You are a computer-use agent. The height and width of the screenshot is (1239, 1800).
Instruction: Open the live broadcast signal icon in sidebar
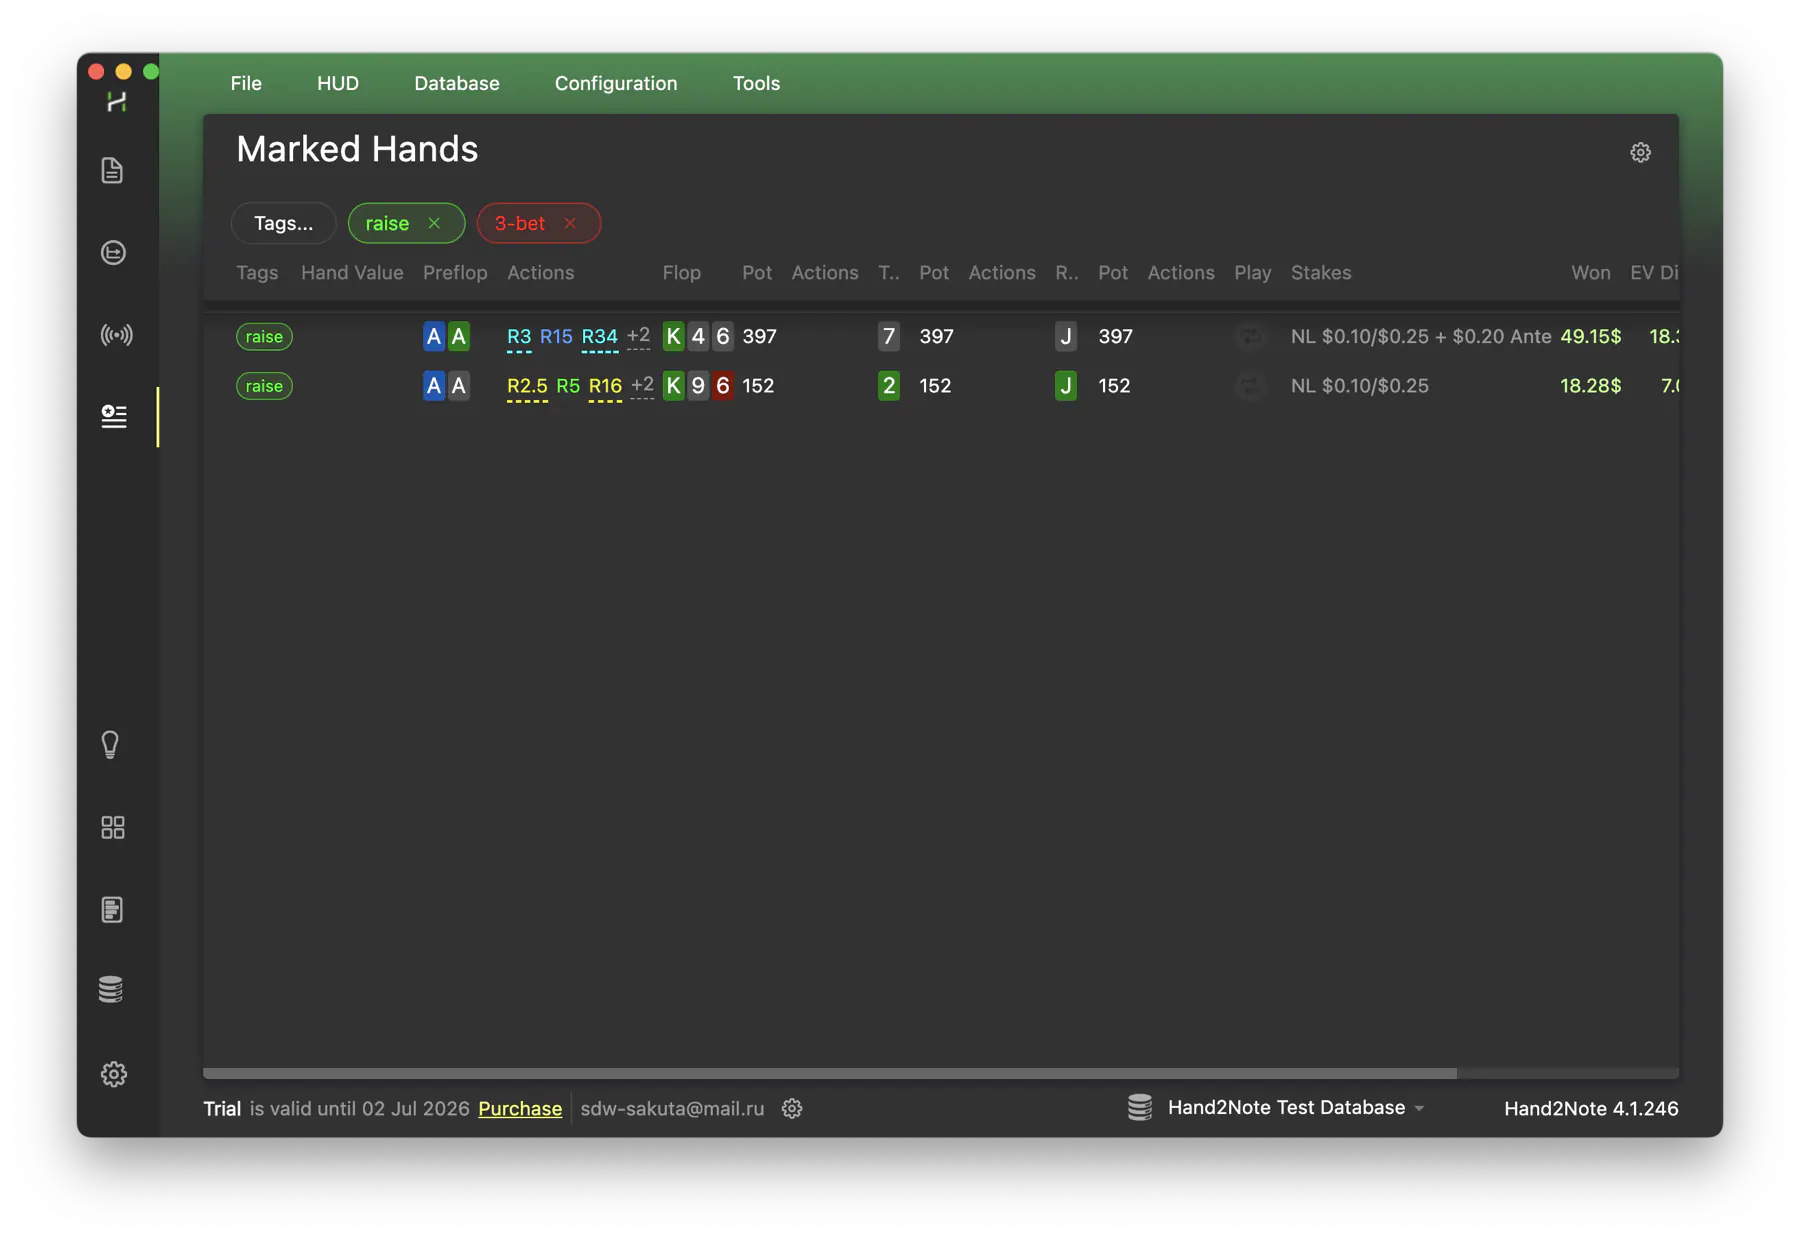coord(116,335)
